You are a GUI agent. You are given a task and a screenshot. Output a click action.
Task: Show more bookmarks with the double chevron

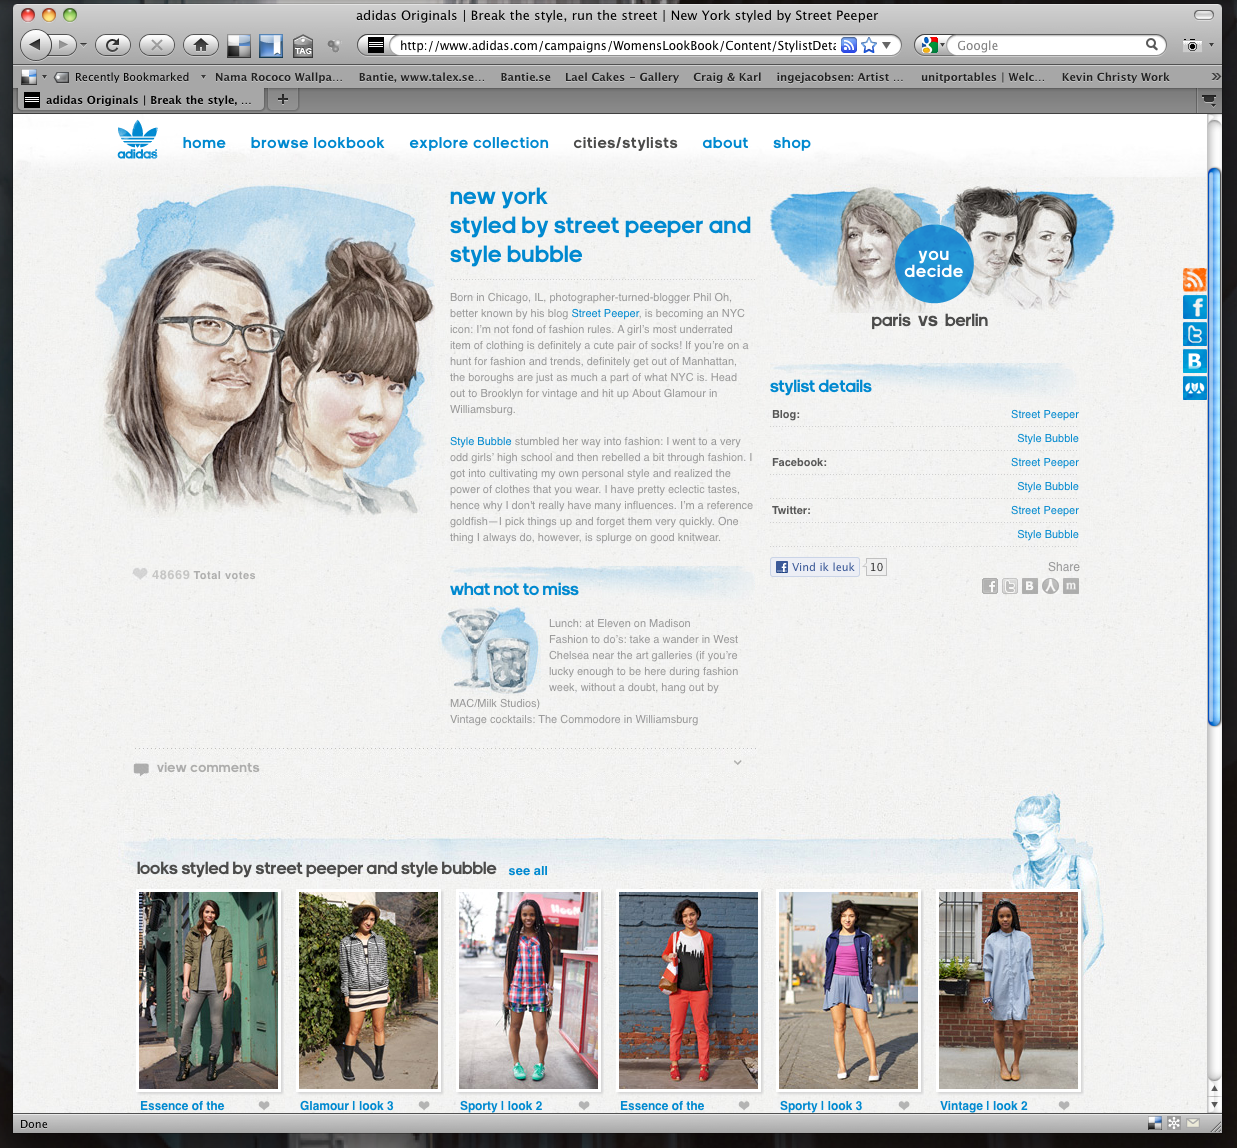tap(1215, 76)
